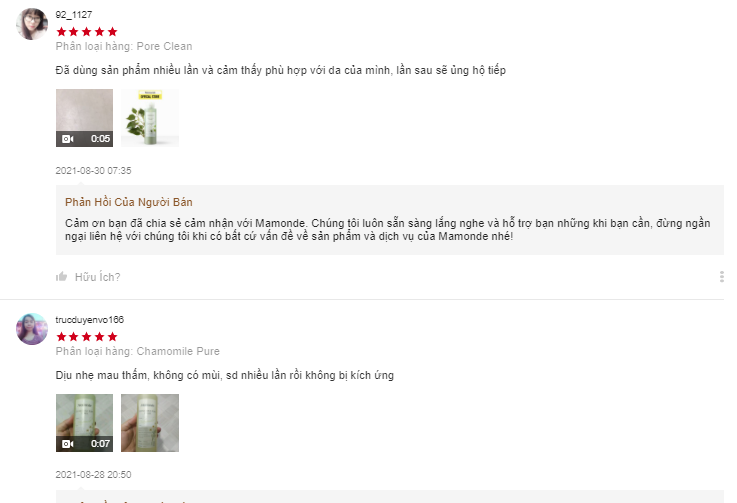Screen dimensions: 737x503
Task: Click the "Phân loại hàng: Chamomile Pure" label
Action: click(137, 351)
